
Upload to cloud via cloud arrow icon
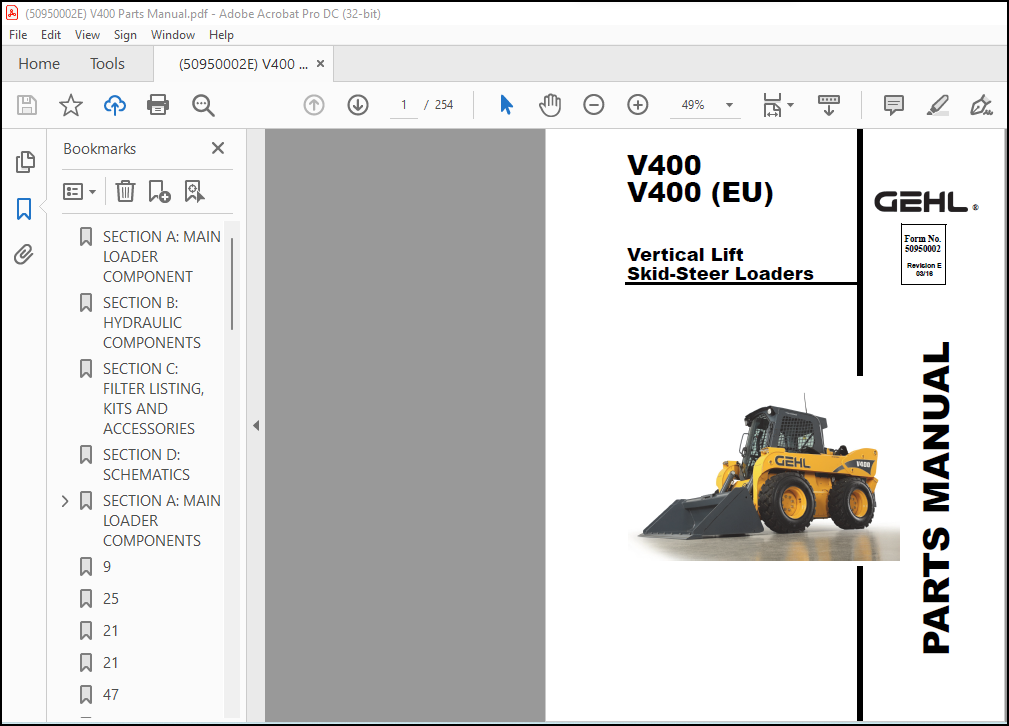point(115,105)
